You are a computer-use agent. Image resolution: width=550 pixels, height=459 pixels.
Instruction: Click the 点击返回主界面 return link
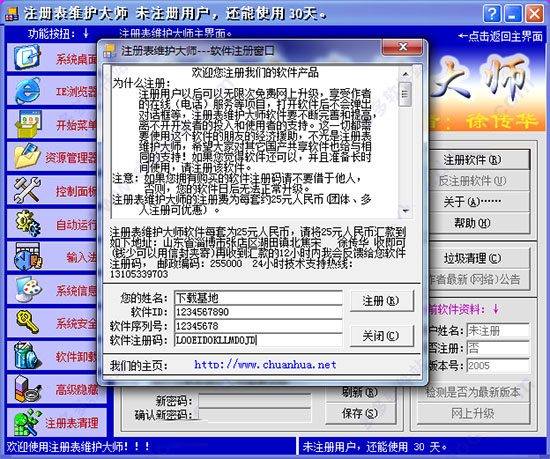[500, 36]
